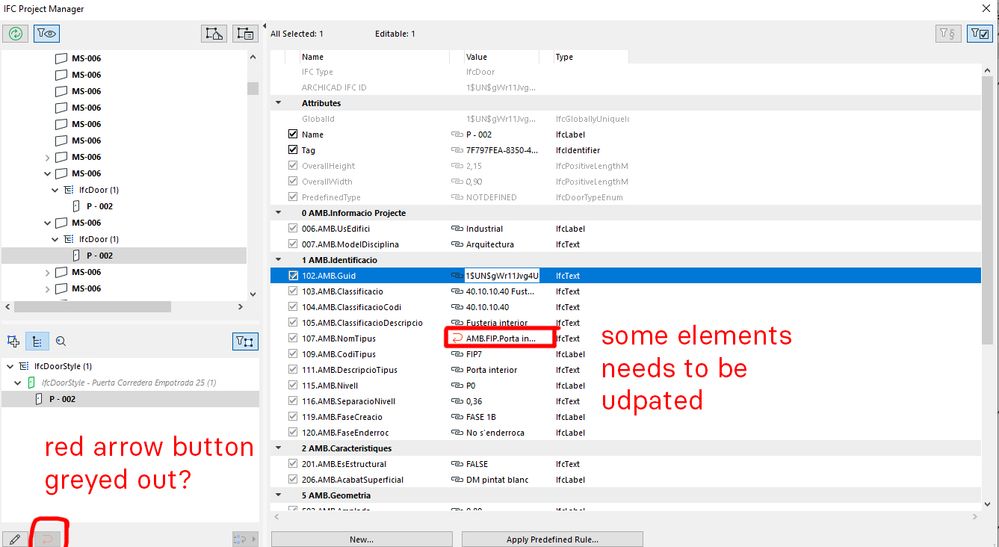Click the link icon in 116.AMB.SeparacioNivell row
Image resolution: width=999 pixels, height=547 pixels.
pyautogui.click(x=457, y=401)
